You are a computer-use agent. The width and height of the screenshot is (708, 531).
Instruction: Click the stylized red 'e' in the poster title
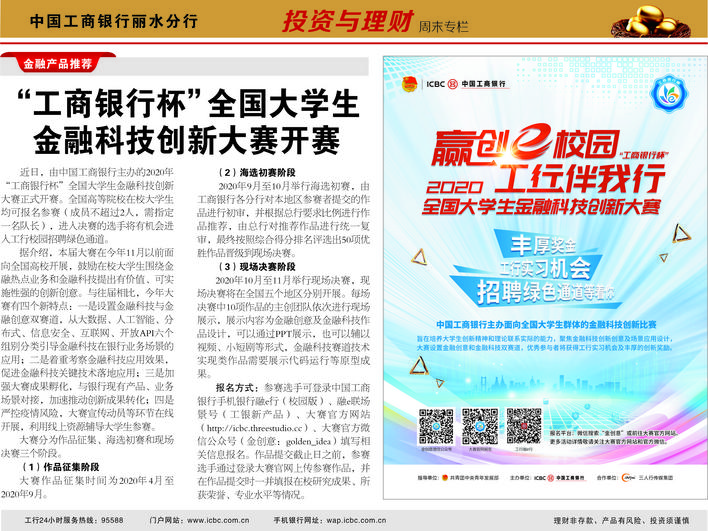pos(531,140)
